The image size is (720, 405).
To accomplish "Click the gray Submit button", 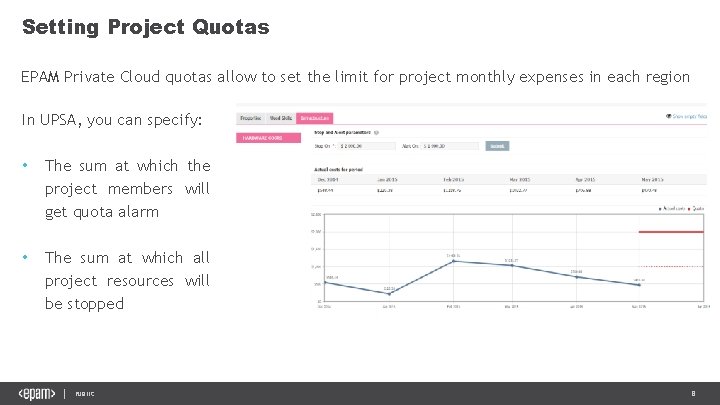I will point(497,146).
